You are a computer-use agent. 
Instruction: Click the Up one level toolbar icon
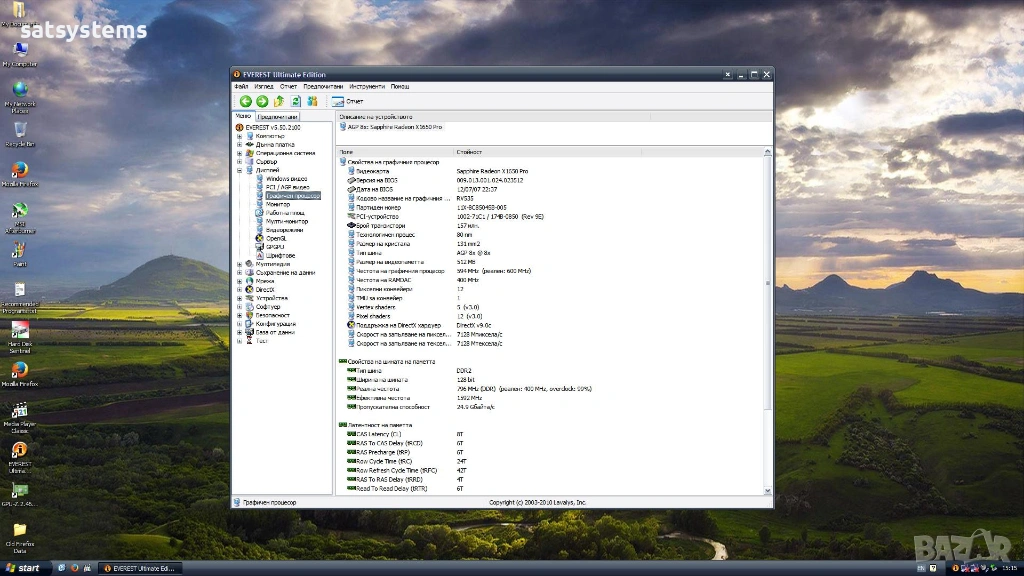(279, 101)
